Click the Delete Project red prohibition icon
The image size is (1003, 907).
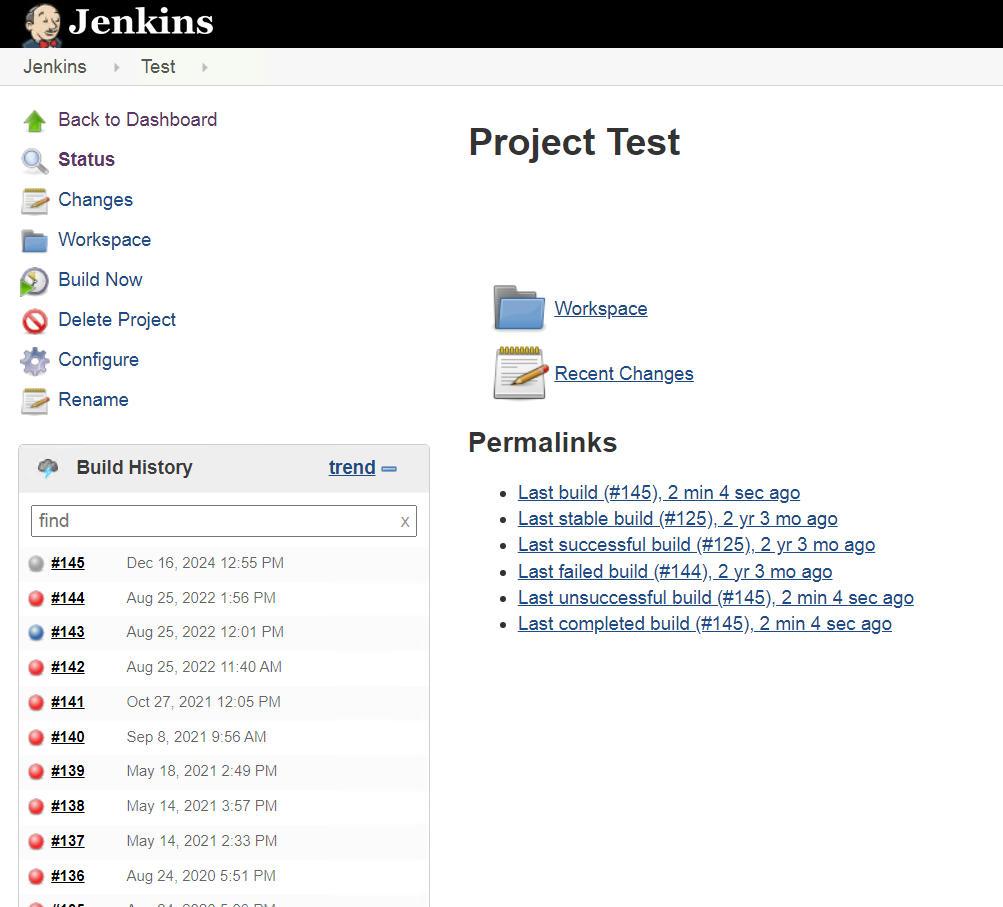point(34,321)
